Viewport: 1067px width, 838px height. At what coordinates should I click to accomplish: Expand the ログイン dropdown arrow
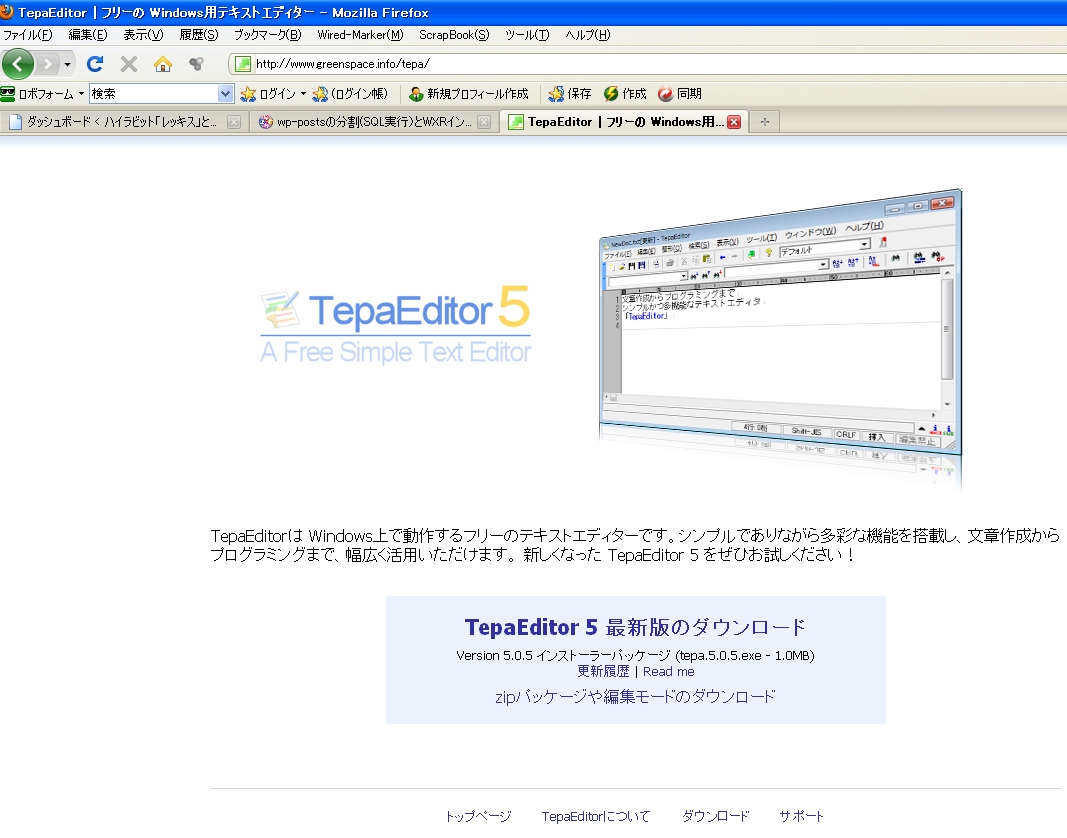pos(303,94)
